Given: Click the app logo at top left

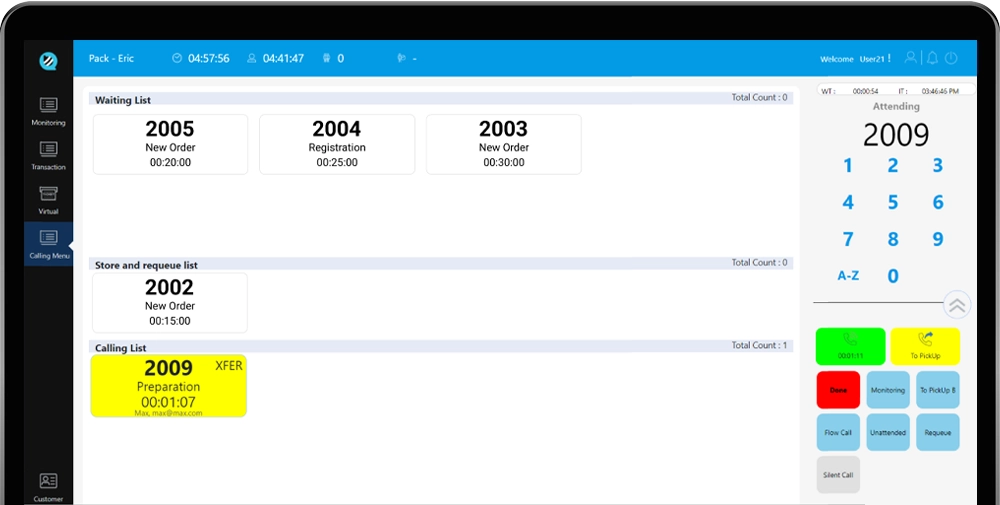Looking at the screenshot, I should pos(48,61).
